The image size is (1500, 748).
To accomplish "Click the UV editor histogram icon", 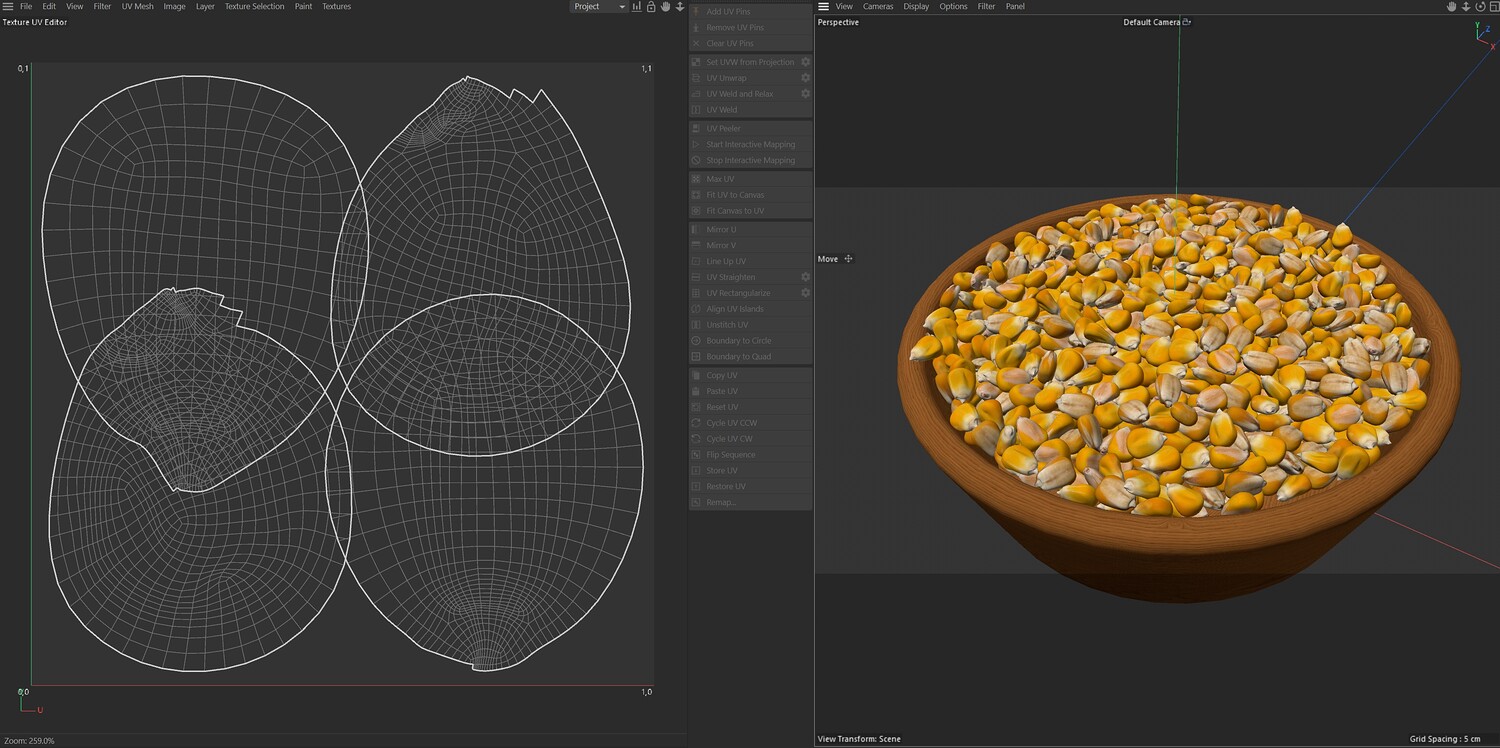I will [x=637, y=6].
